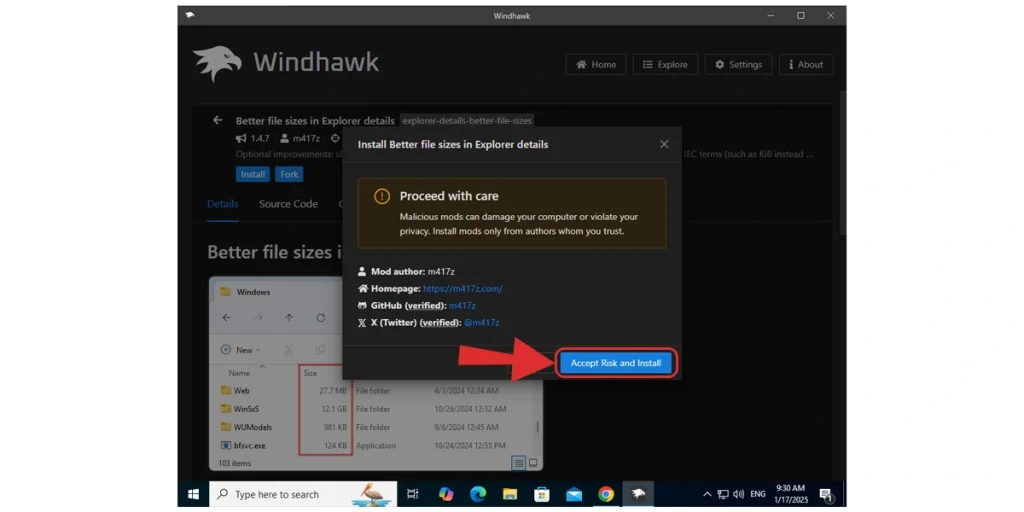Click the Install button under mod title

tap(253, 174)
